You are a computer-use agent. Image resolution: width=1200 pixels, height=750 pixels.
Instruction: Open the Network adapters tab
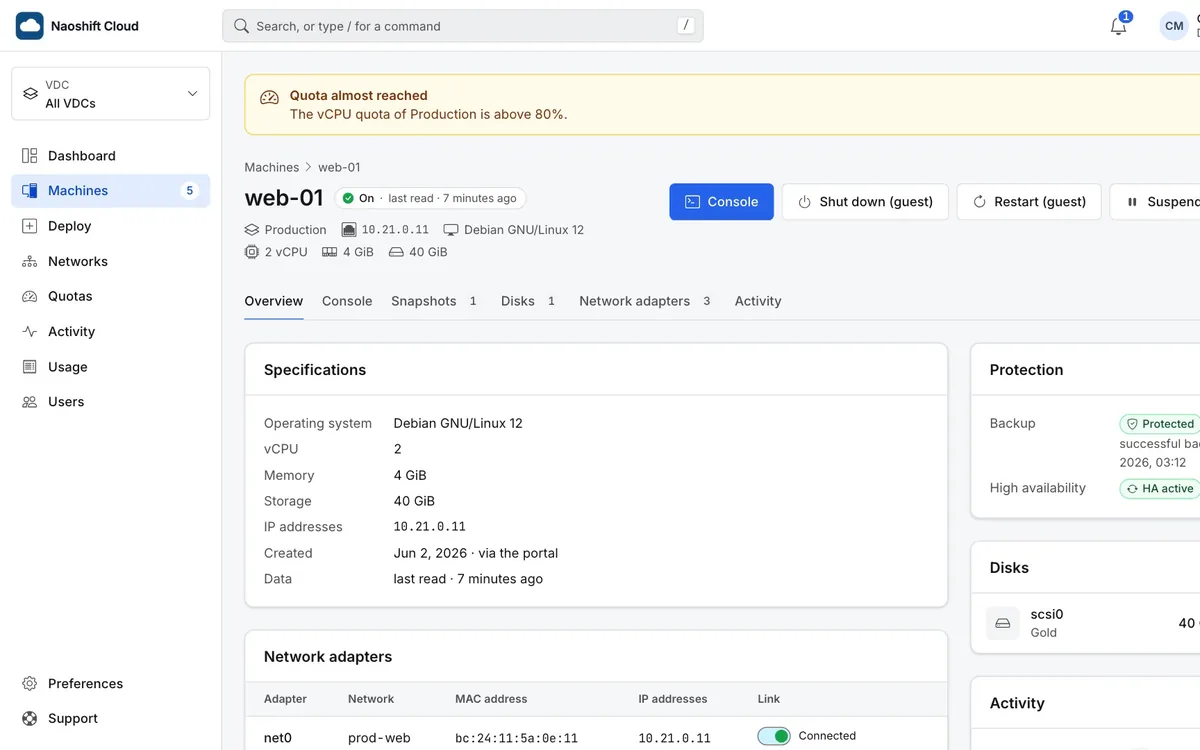[x=646, y=301]
